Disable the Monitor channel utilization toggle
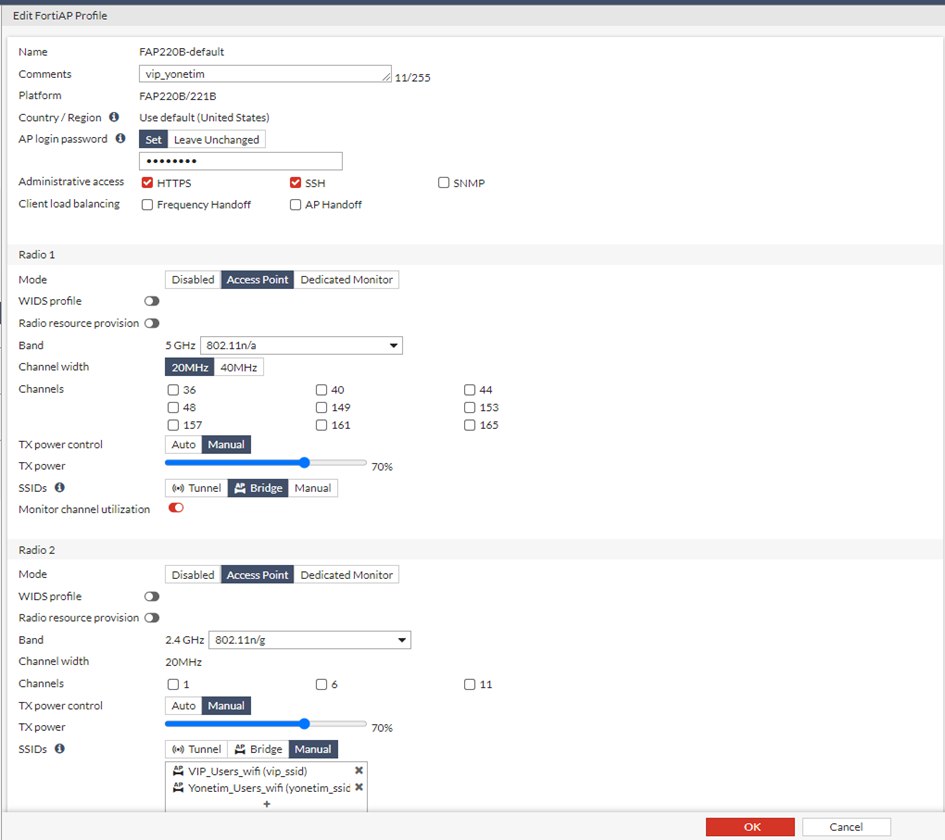 [x=176, y=507]
